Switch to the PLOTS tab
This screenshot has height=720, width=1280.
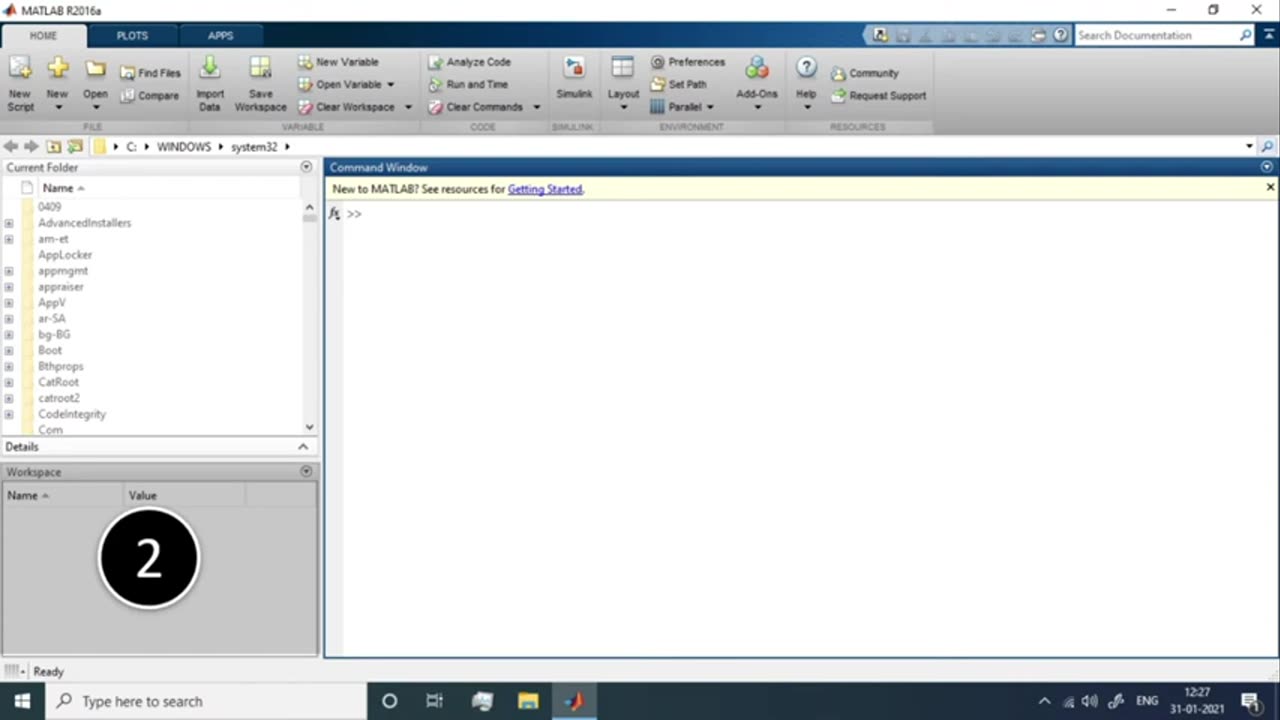pos(132,35)
